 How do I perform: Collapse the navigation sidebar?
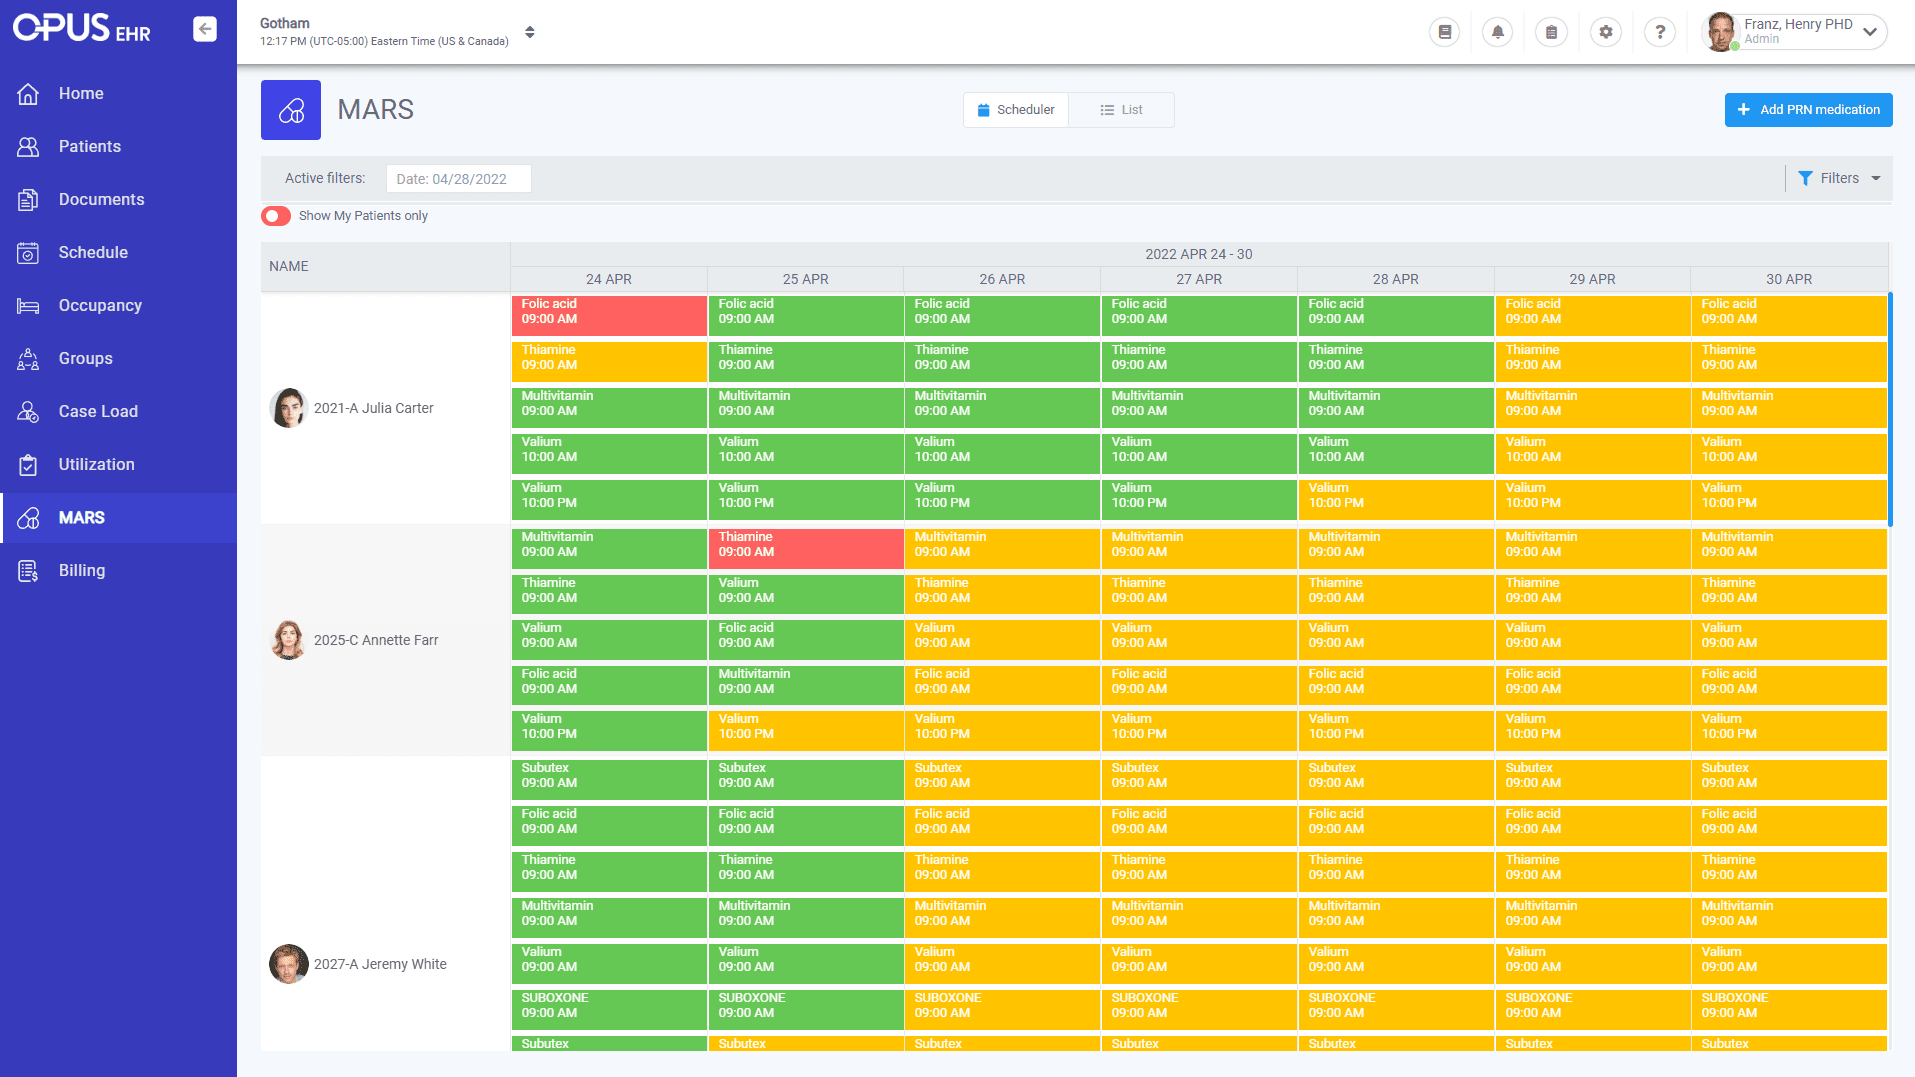pos(205,29)
